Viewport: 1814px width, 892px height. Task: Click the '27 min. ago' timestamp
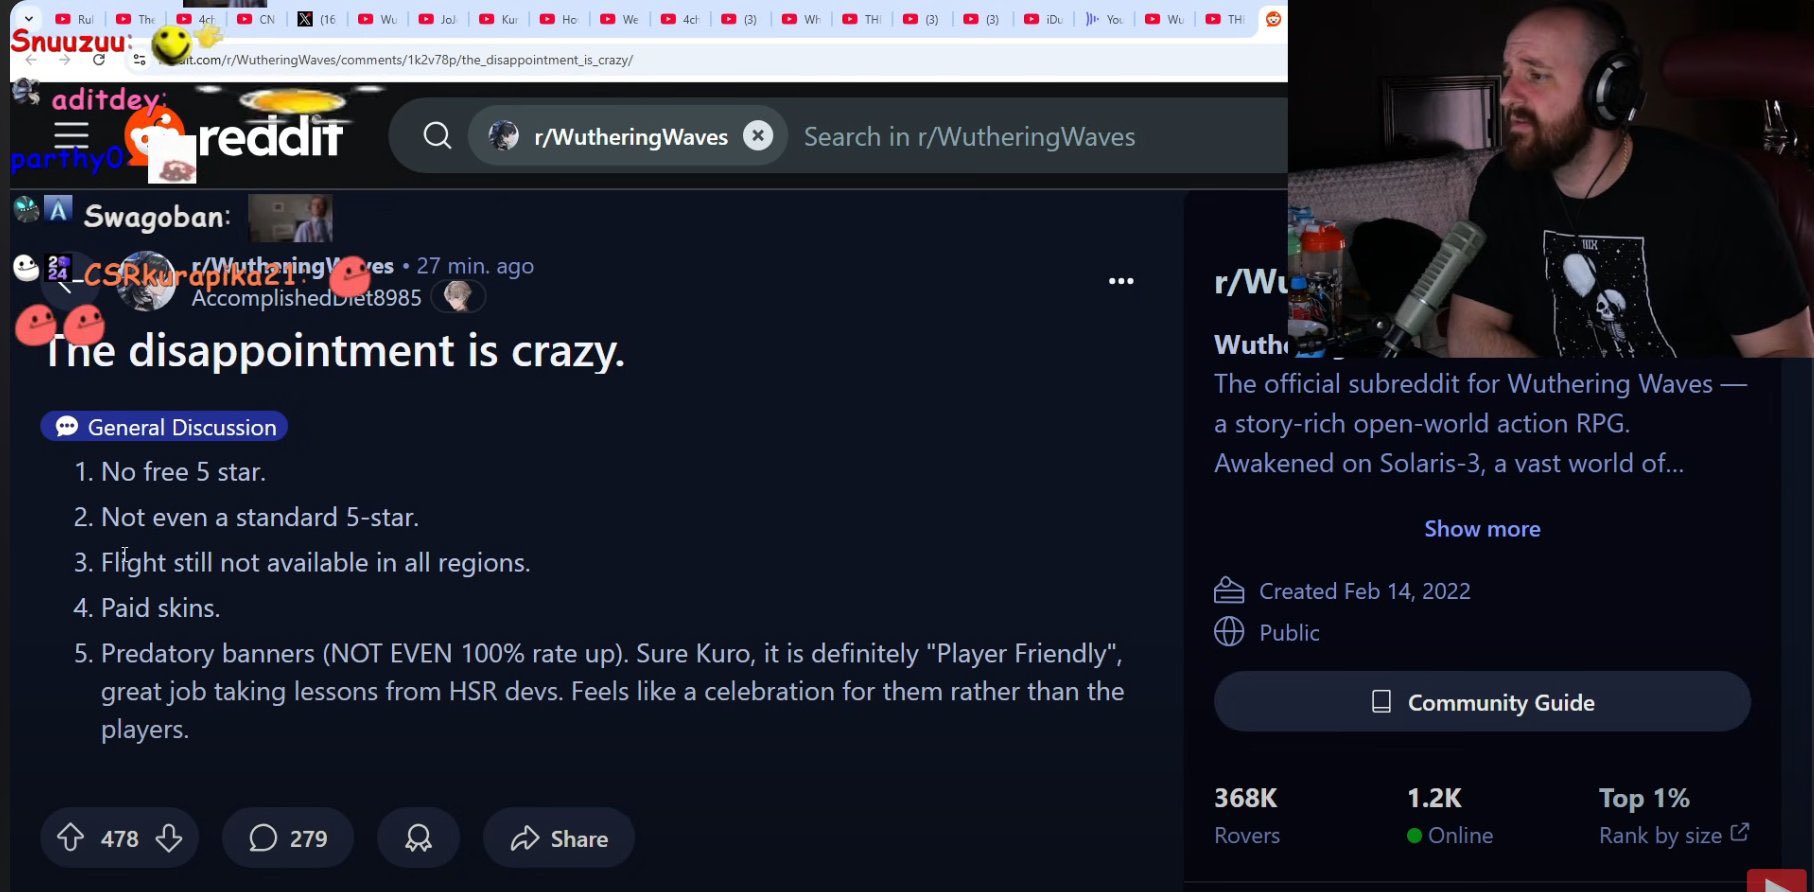click(475, 266)
